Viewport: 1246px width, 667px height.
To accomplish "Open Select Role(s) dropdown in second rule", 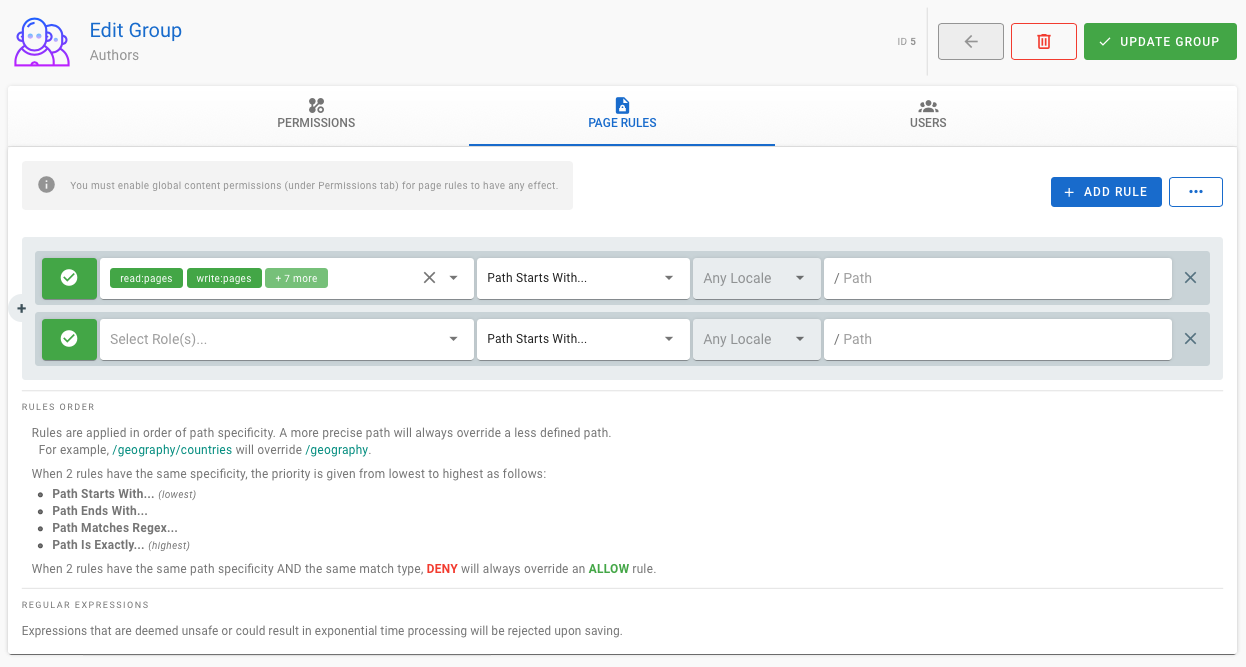I will (x=287, y=339).
